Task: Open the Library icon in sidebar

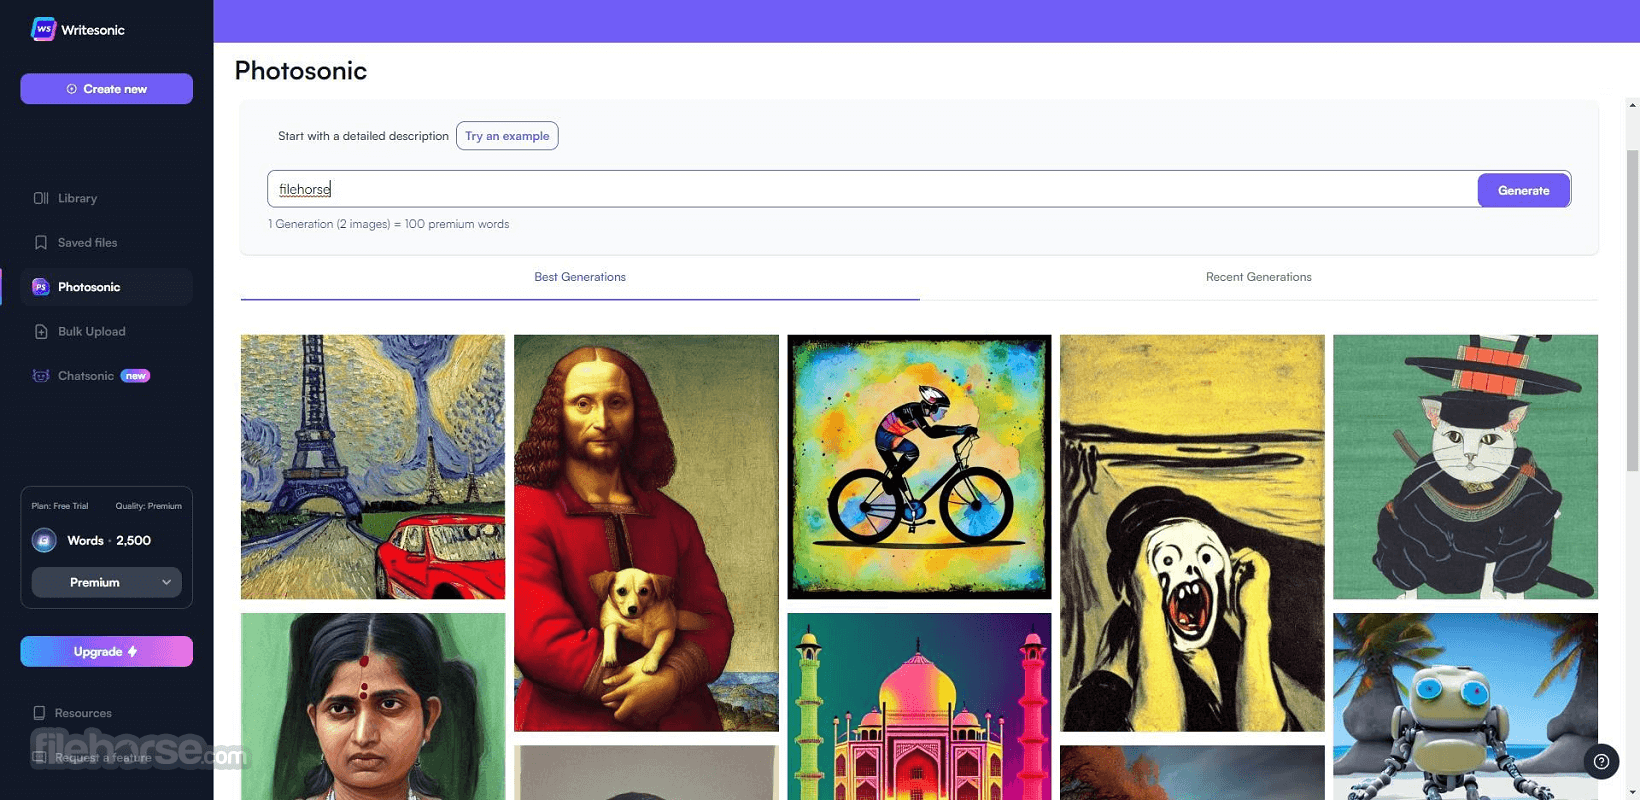Action: (41, 198)
